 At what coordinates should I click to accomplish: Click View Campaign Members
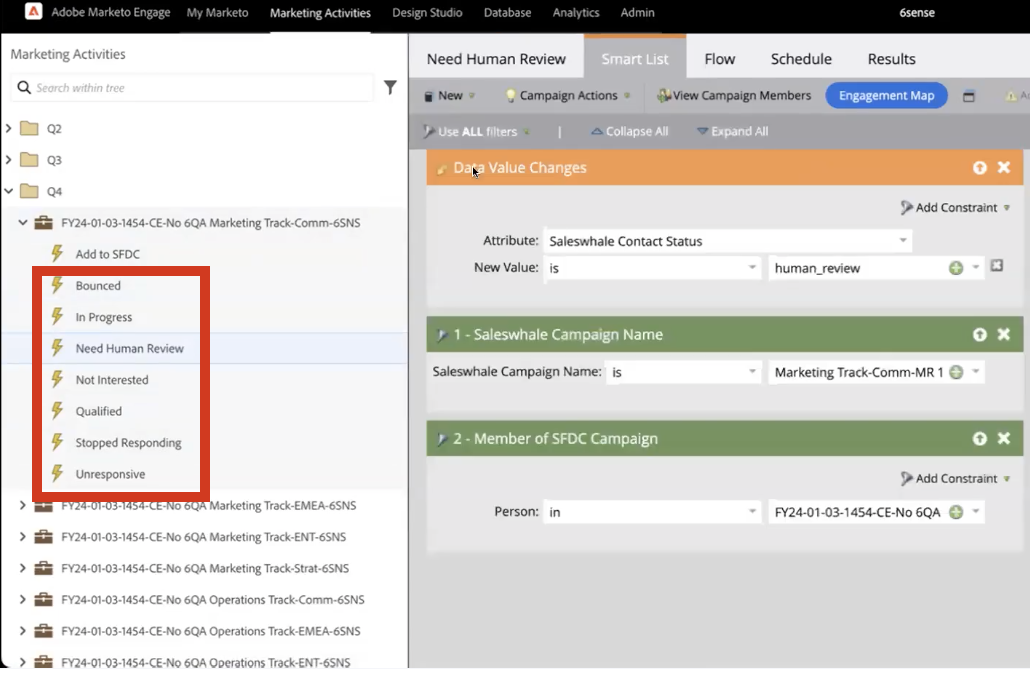(x=734, y=95)
